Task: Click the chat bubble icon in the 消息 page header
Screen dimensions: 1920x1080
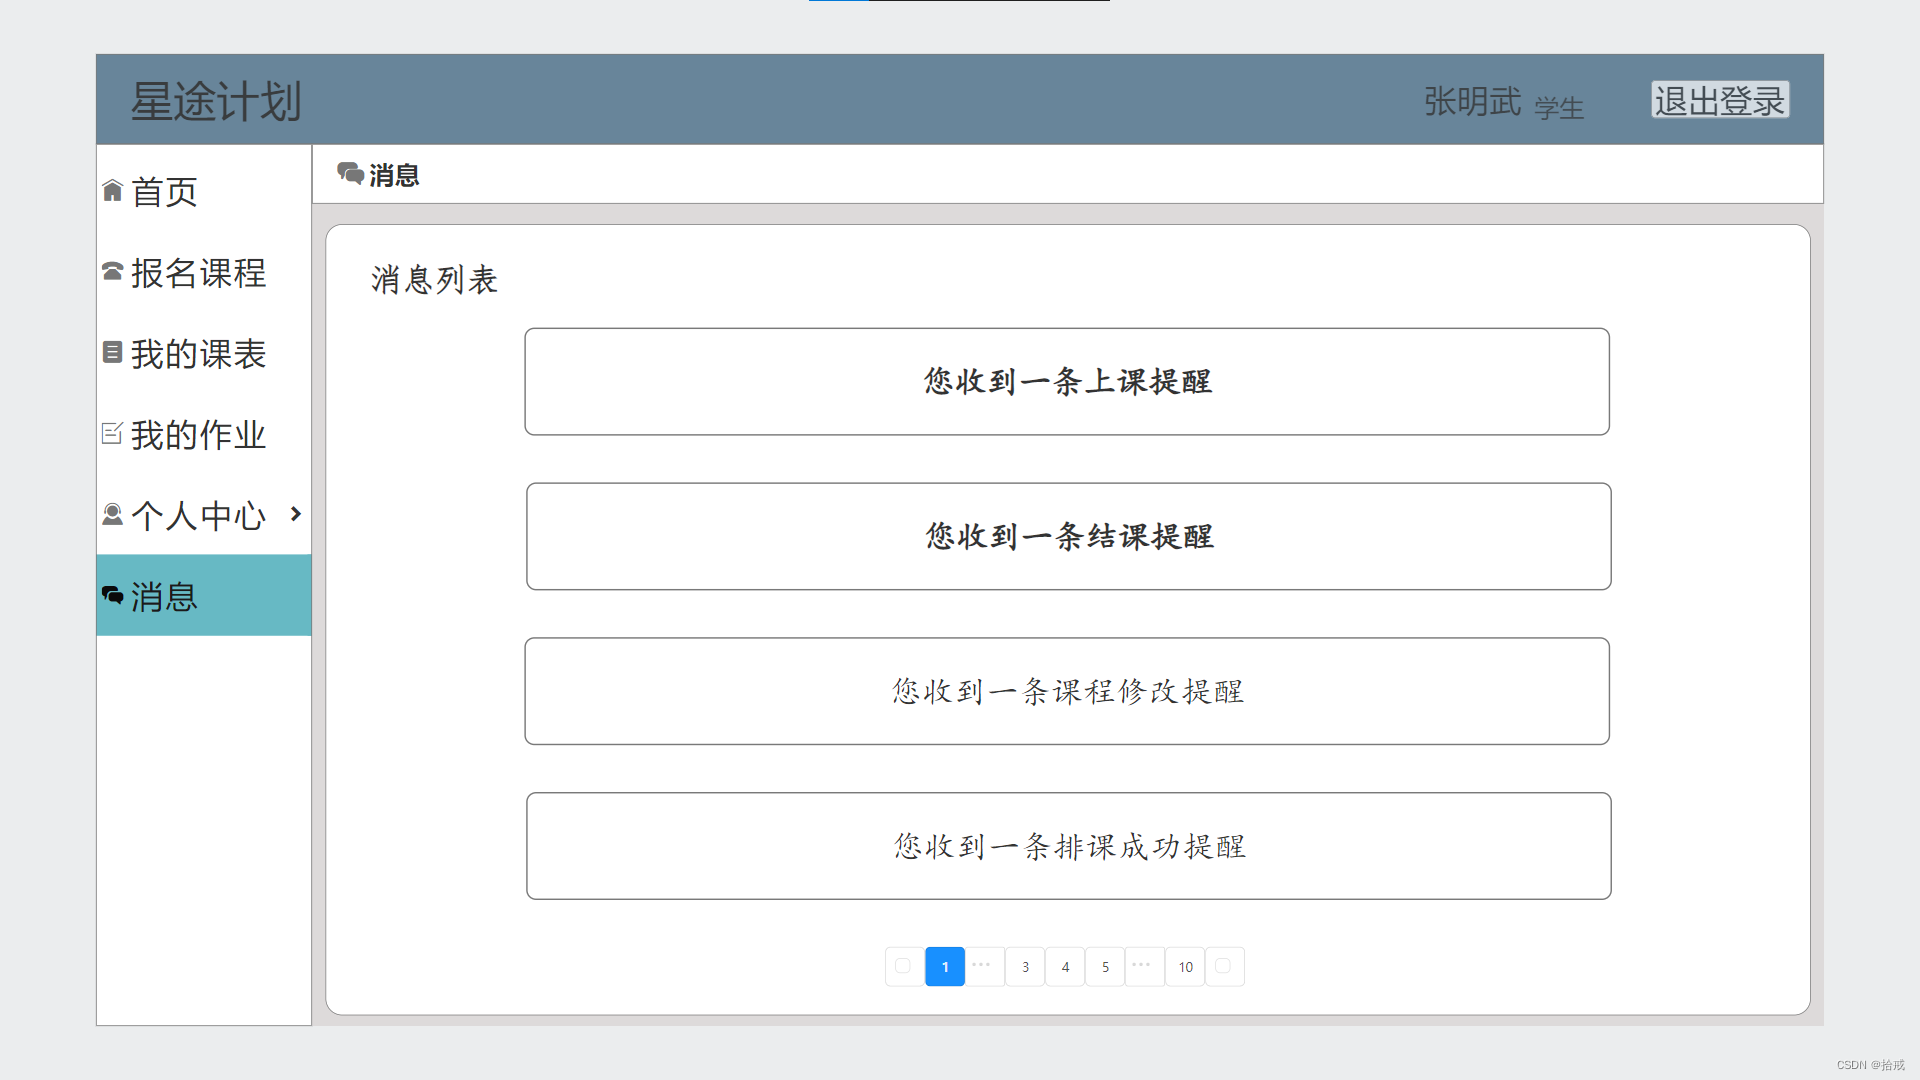Action: [350, 174]
